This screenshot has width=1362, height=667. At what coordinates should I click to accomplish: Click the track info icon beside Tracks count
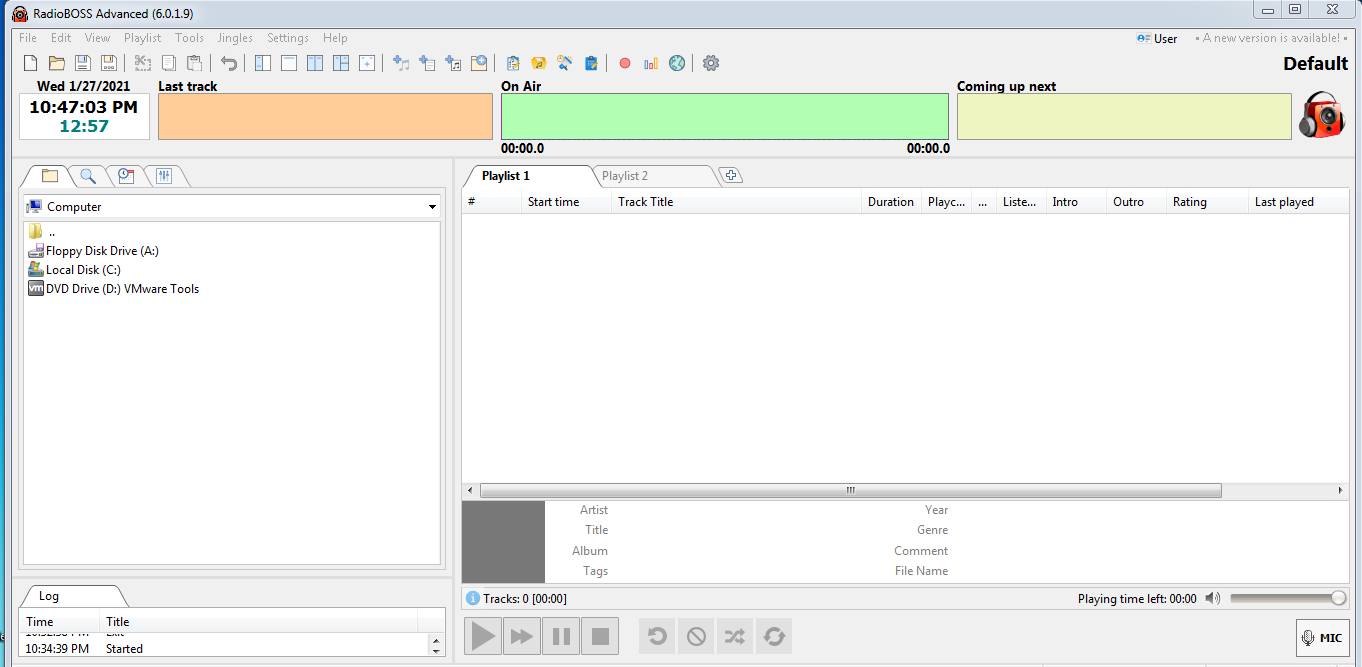tap(473, 598)
